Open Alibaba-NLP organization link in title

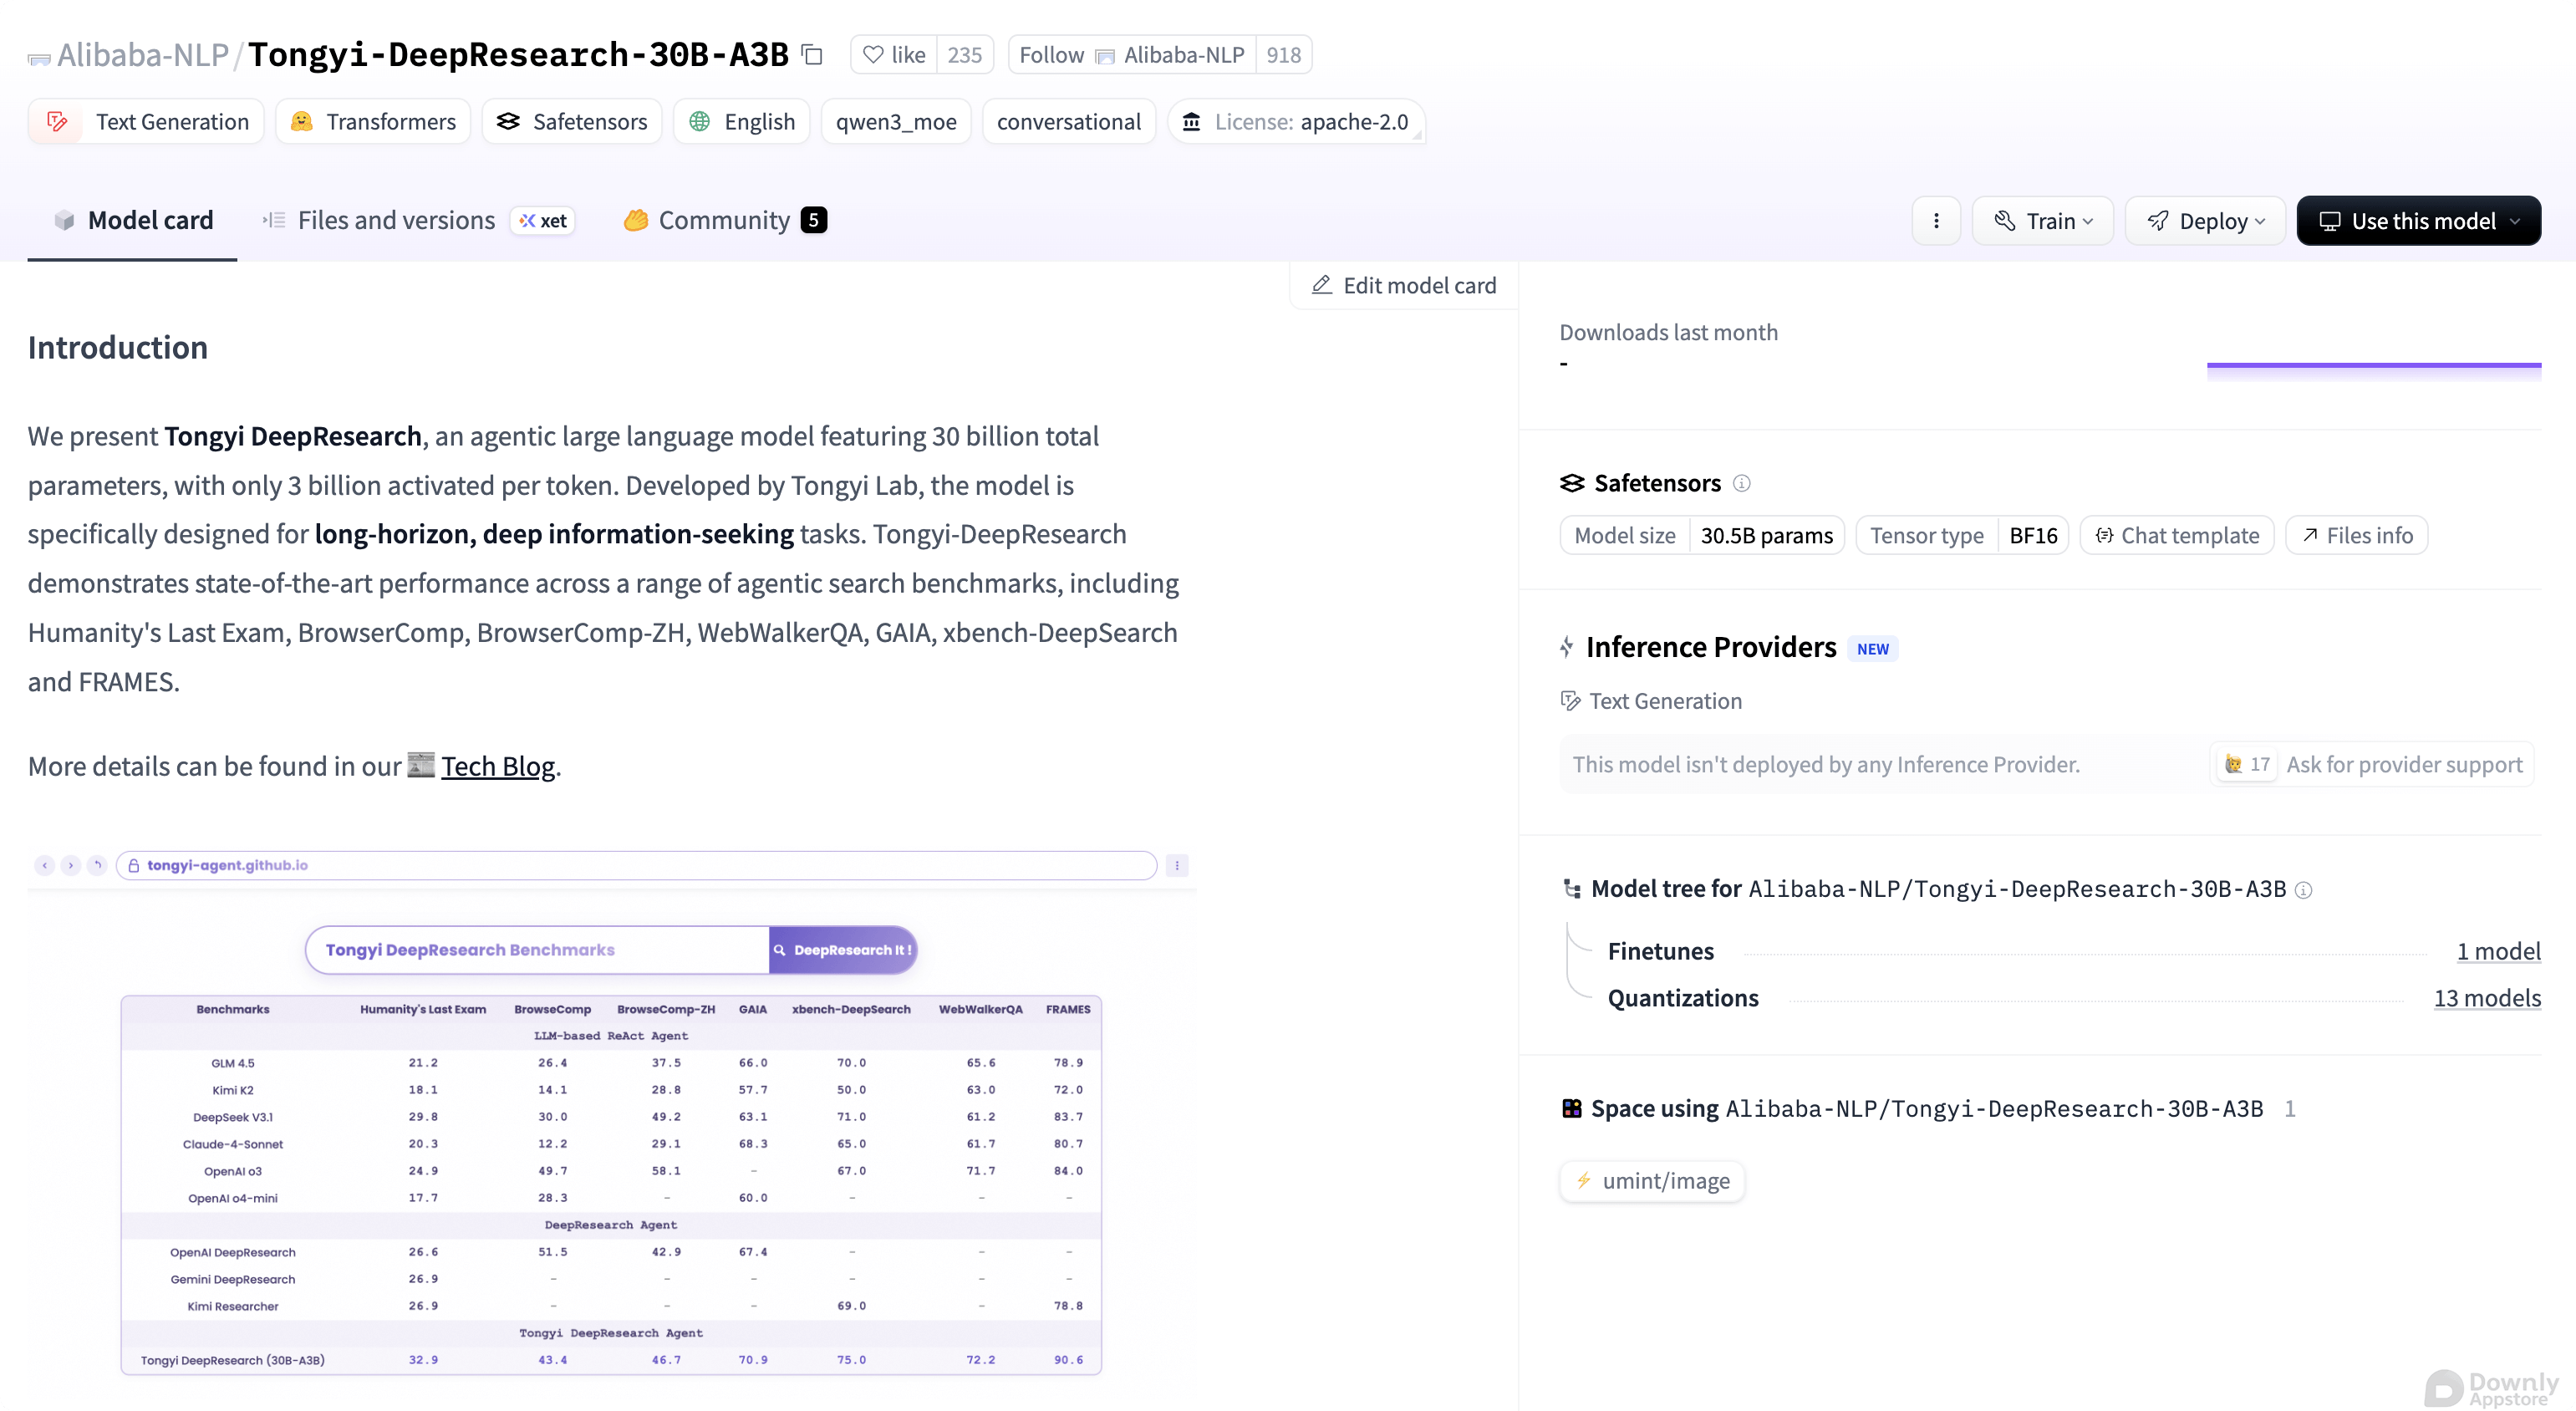point(143,55)
